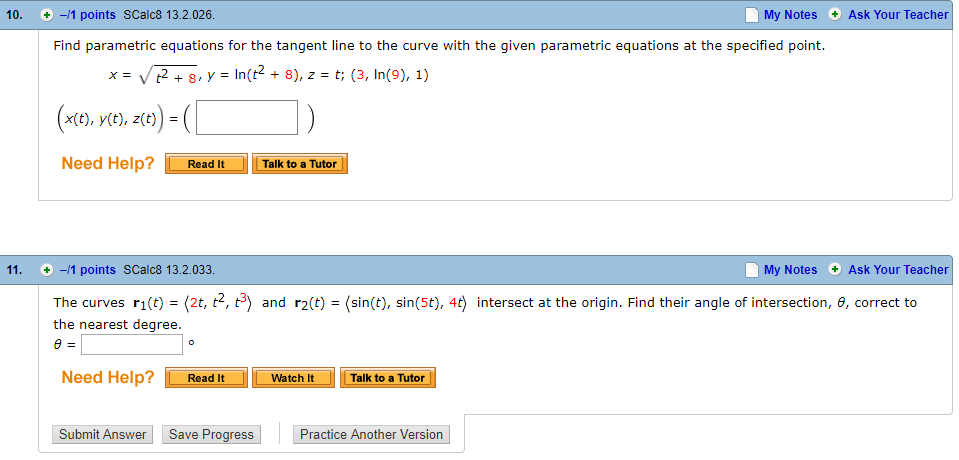Open My Notes link in question 11

pyautogui.click(x=790, y=270)
